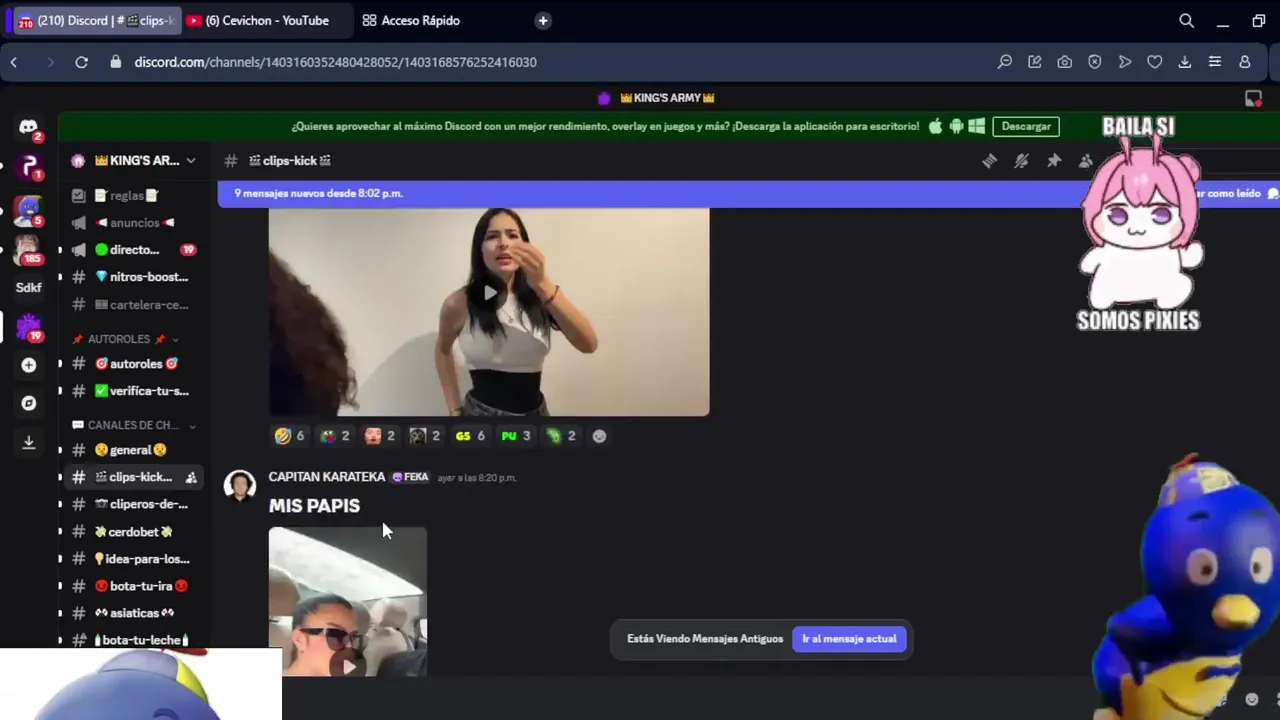Click the CAPITAN KARATEKA avatar

[x=240, y=485]
